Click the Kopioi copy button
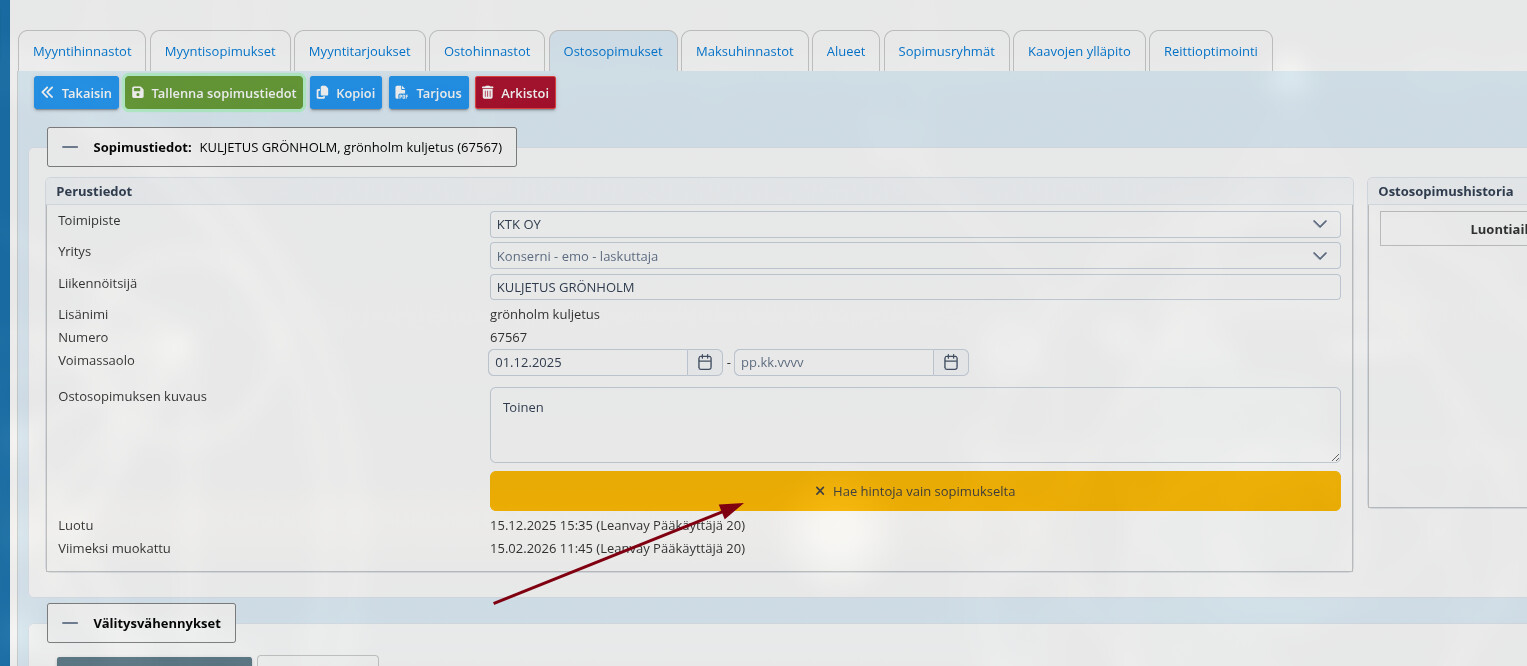Screen dimensions: 1527x666 (x=346, y=93)
